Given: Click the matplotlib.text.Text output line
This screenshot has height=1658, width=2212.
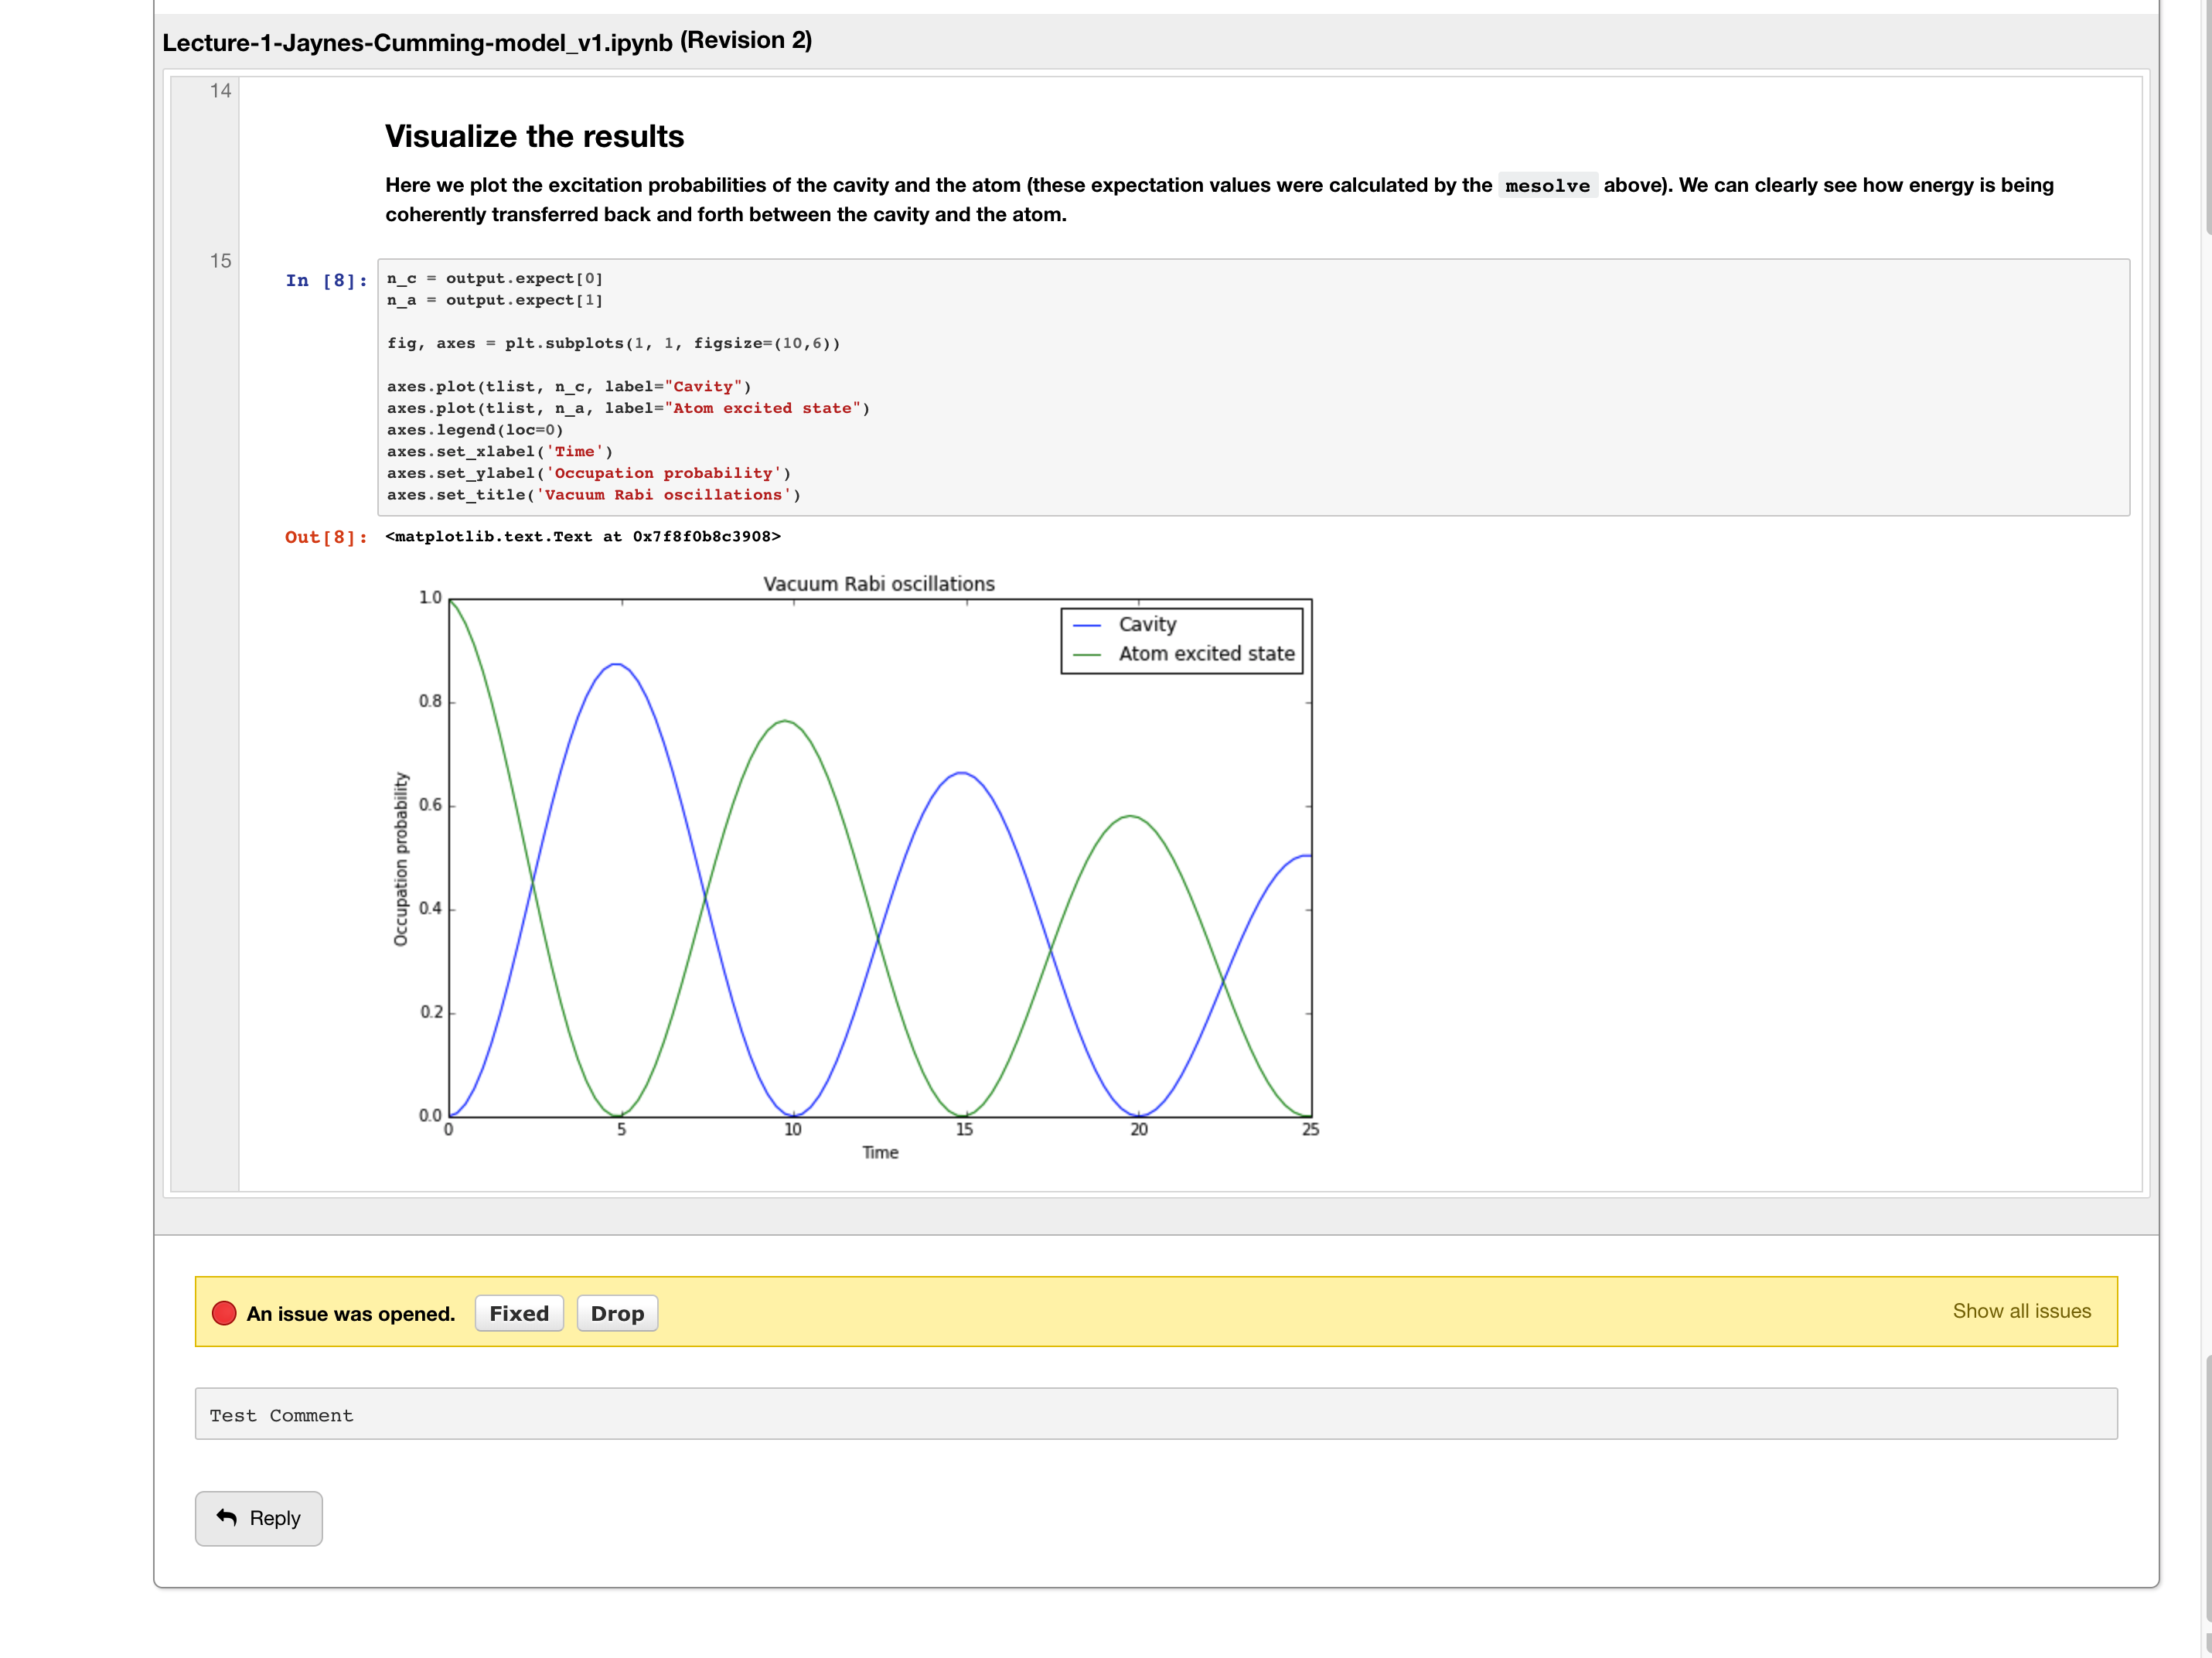Looking at the screenshot, I should 583,537.
